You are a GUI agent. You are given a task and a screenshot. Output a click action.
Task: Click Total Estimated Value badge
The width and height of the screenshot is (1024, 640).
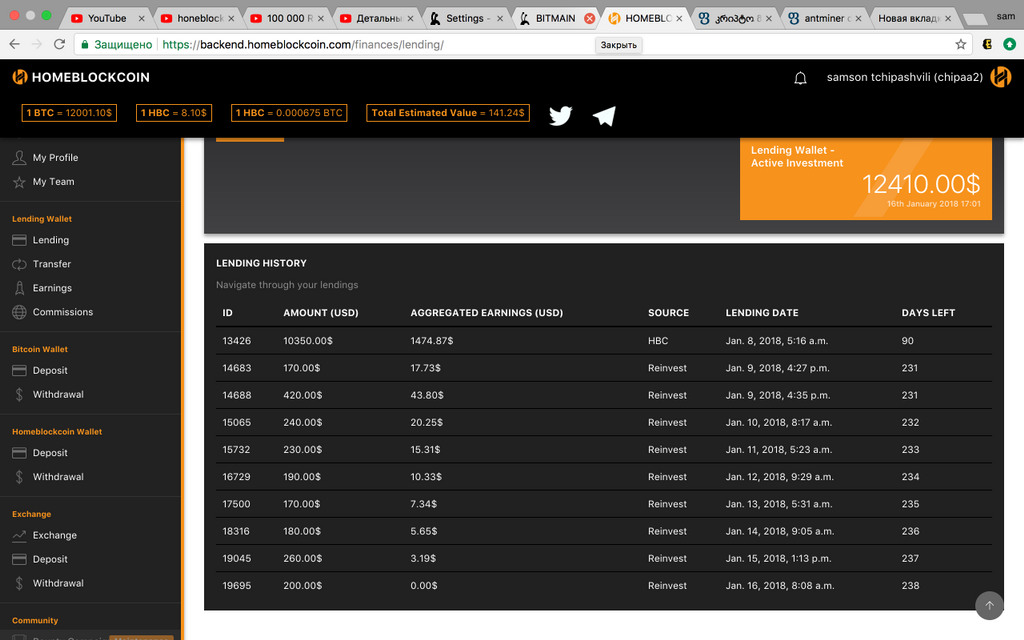click(x=448, y=113)
